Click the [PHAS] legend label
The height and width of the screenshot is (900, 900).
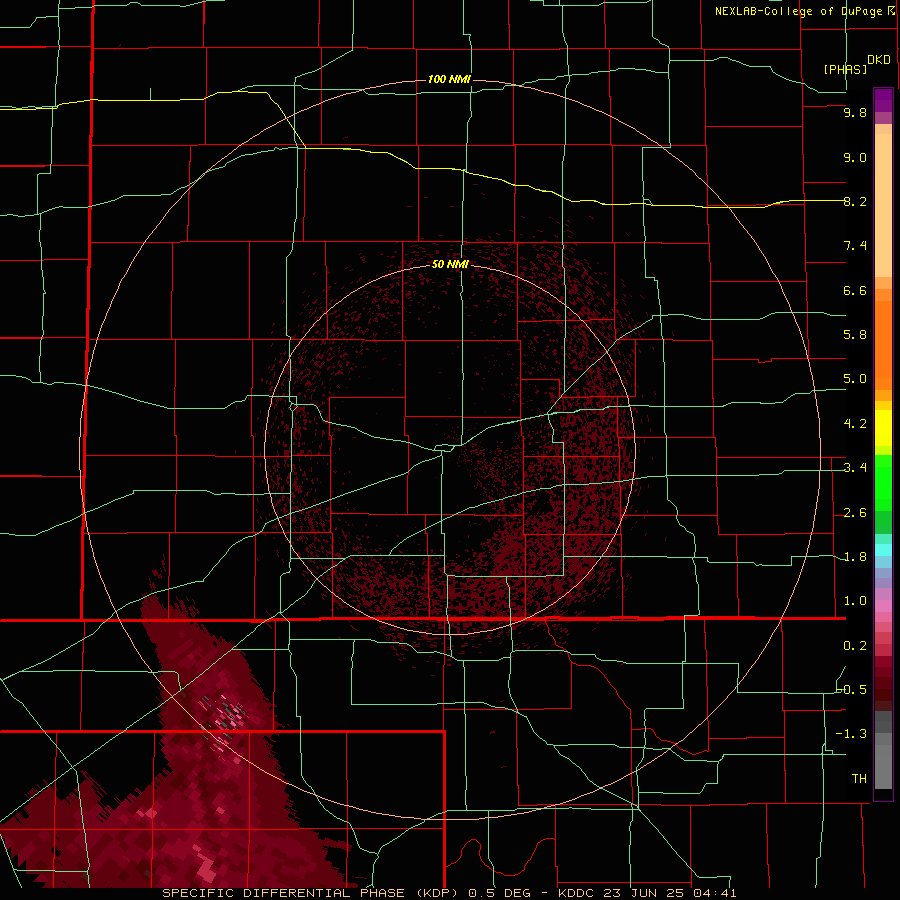pos(845,69)
